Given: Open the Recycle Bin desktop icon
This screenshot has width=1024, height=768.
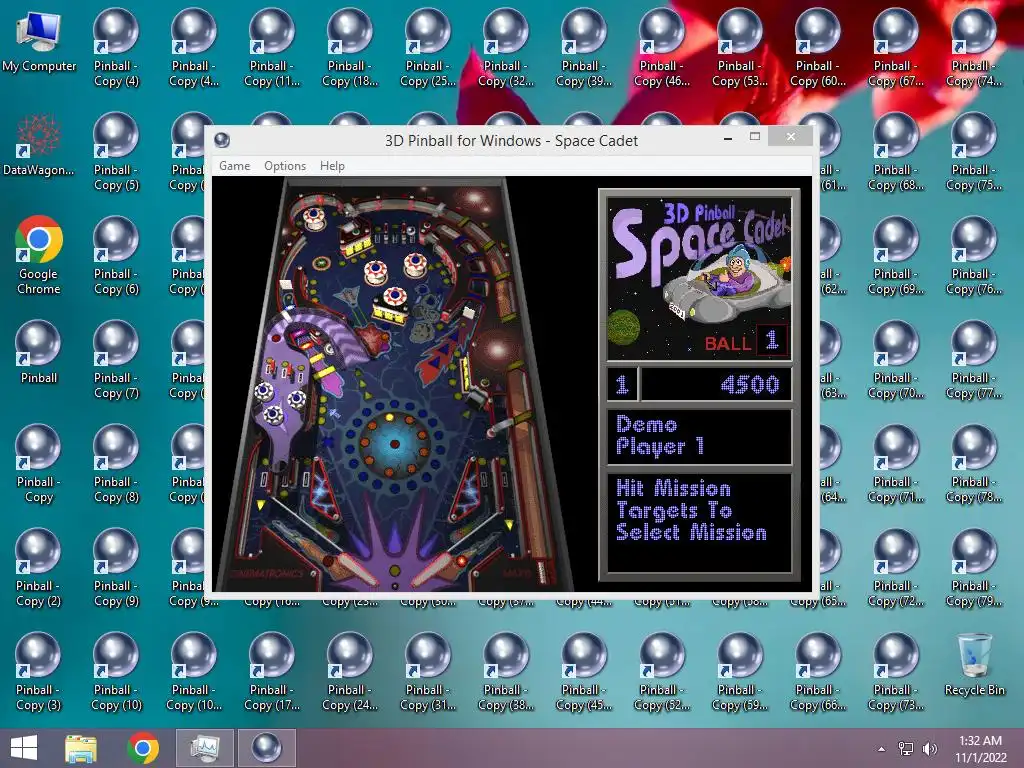Looking at the screenshot, I should point(974,665).
